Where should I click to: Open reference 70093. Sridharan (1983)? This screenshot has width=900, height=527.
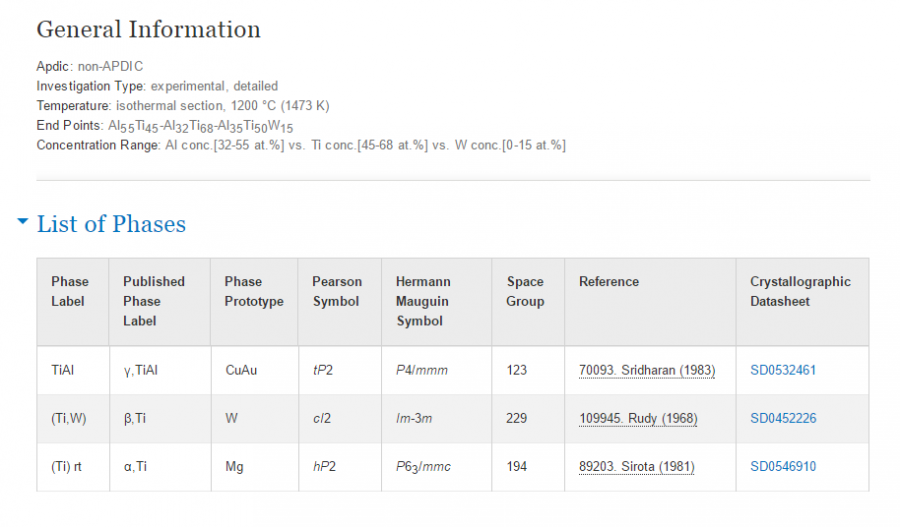[647, 370]
